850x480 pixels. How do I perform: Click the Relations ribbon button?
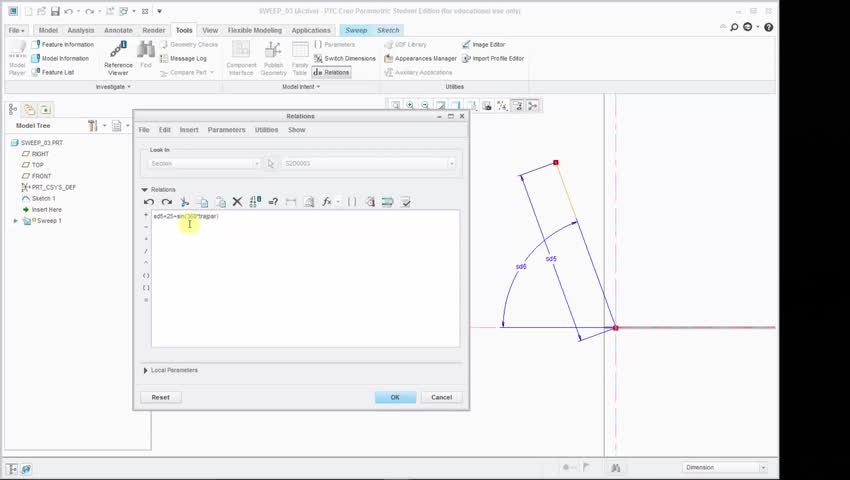(x=331, y=72)
